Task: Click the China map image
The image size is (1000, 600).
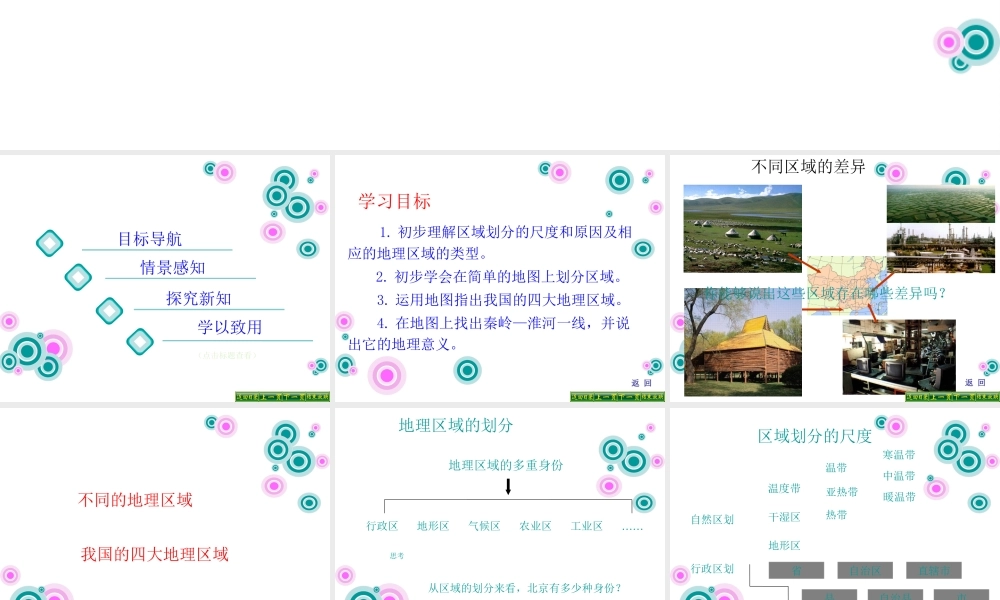Action: pos(846,285)
